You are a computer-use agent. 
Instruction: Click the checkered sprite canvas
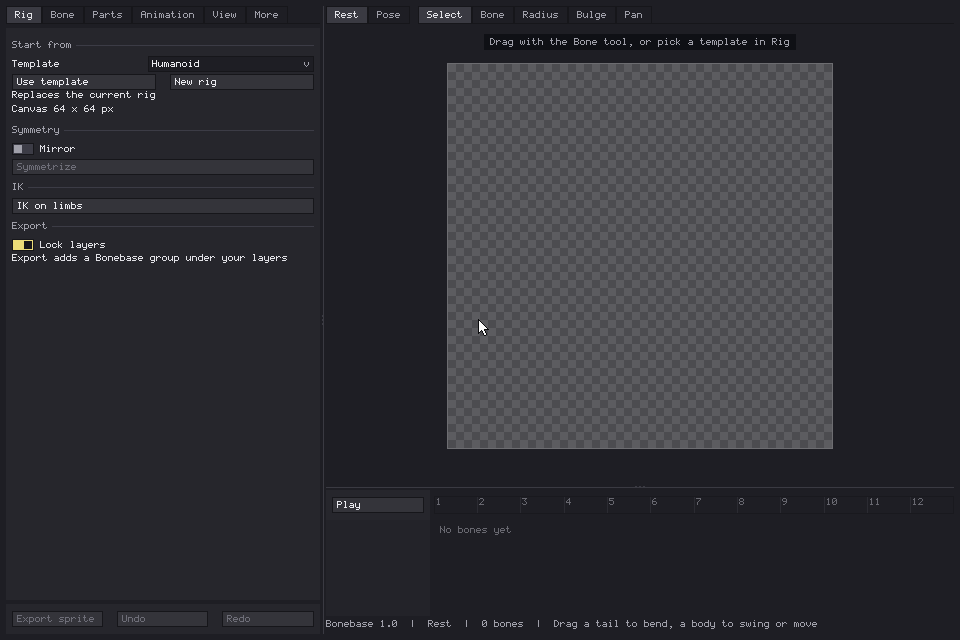click(640, 256)
